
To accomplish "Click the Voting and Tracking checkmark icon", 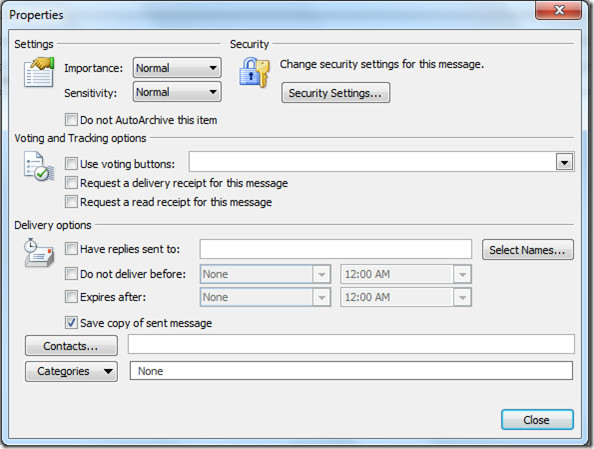I will coord(39,166).
